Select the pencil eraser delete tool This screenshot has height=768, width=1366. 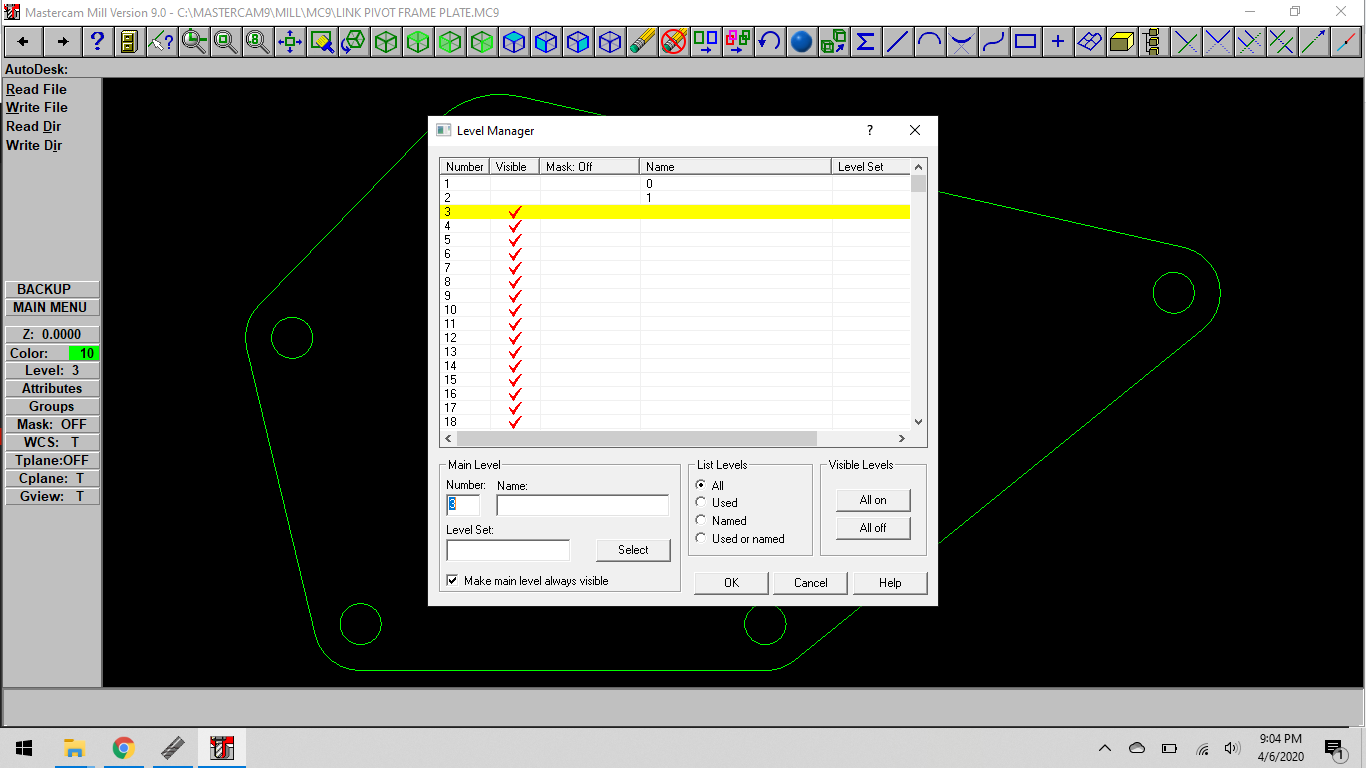coord(642,42)
